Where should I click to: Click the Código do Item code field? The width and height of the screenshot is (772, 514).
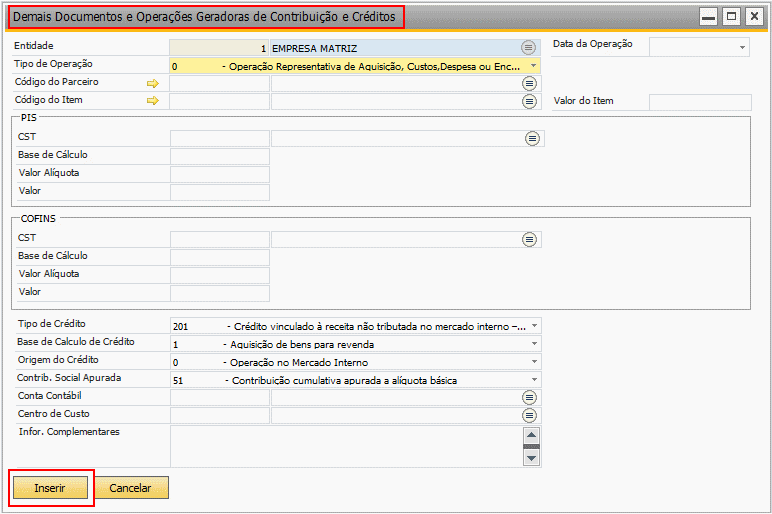[x=220, y=101]
